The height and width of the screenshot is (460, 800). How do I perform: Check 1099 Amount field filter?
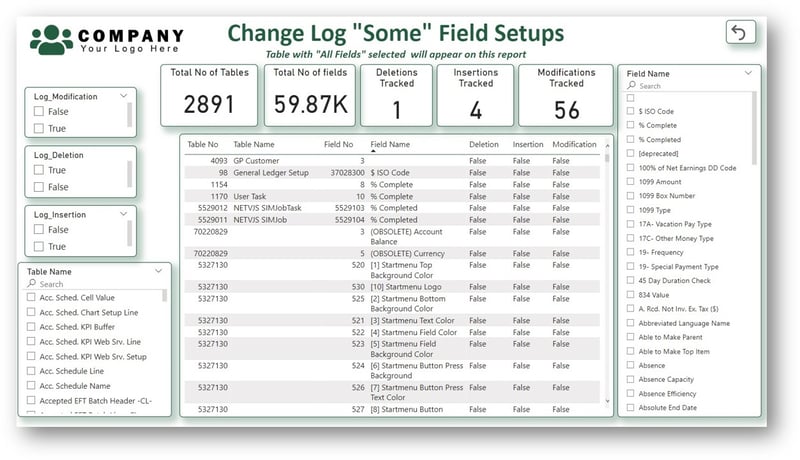coord(631,181)
